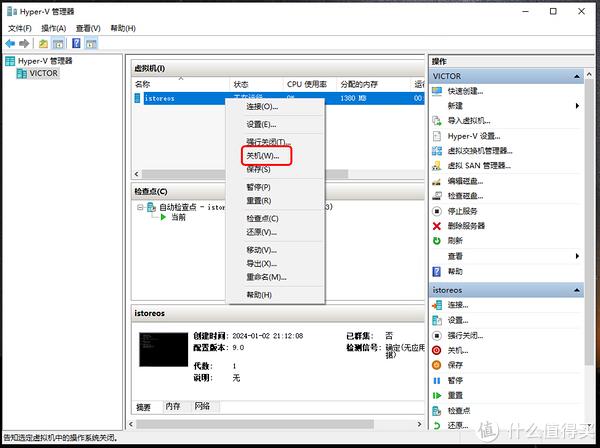Choose 设置(E)... in the context menu

(276, 125)
